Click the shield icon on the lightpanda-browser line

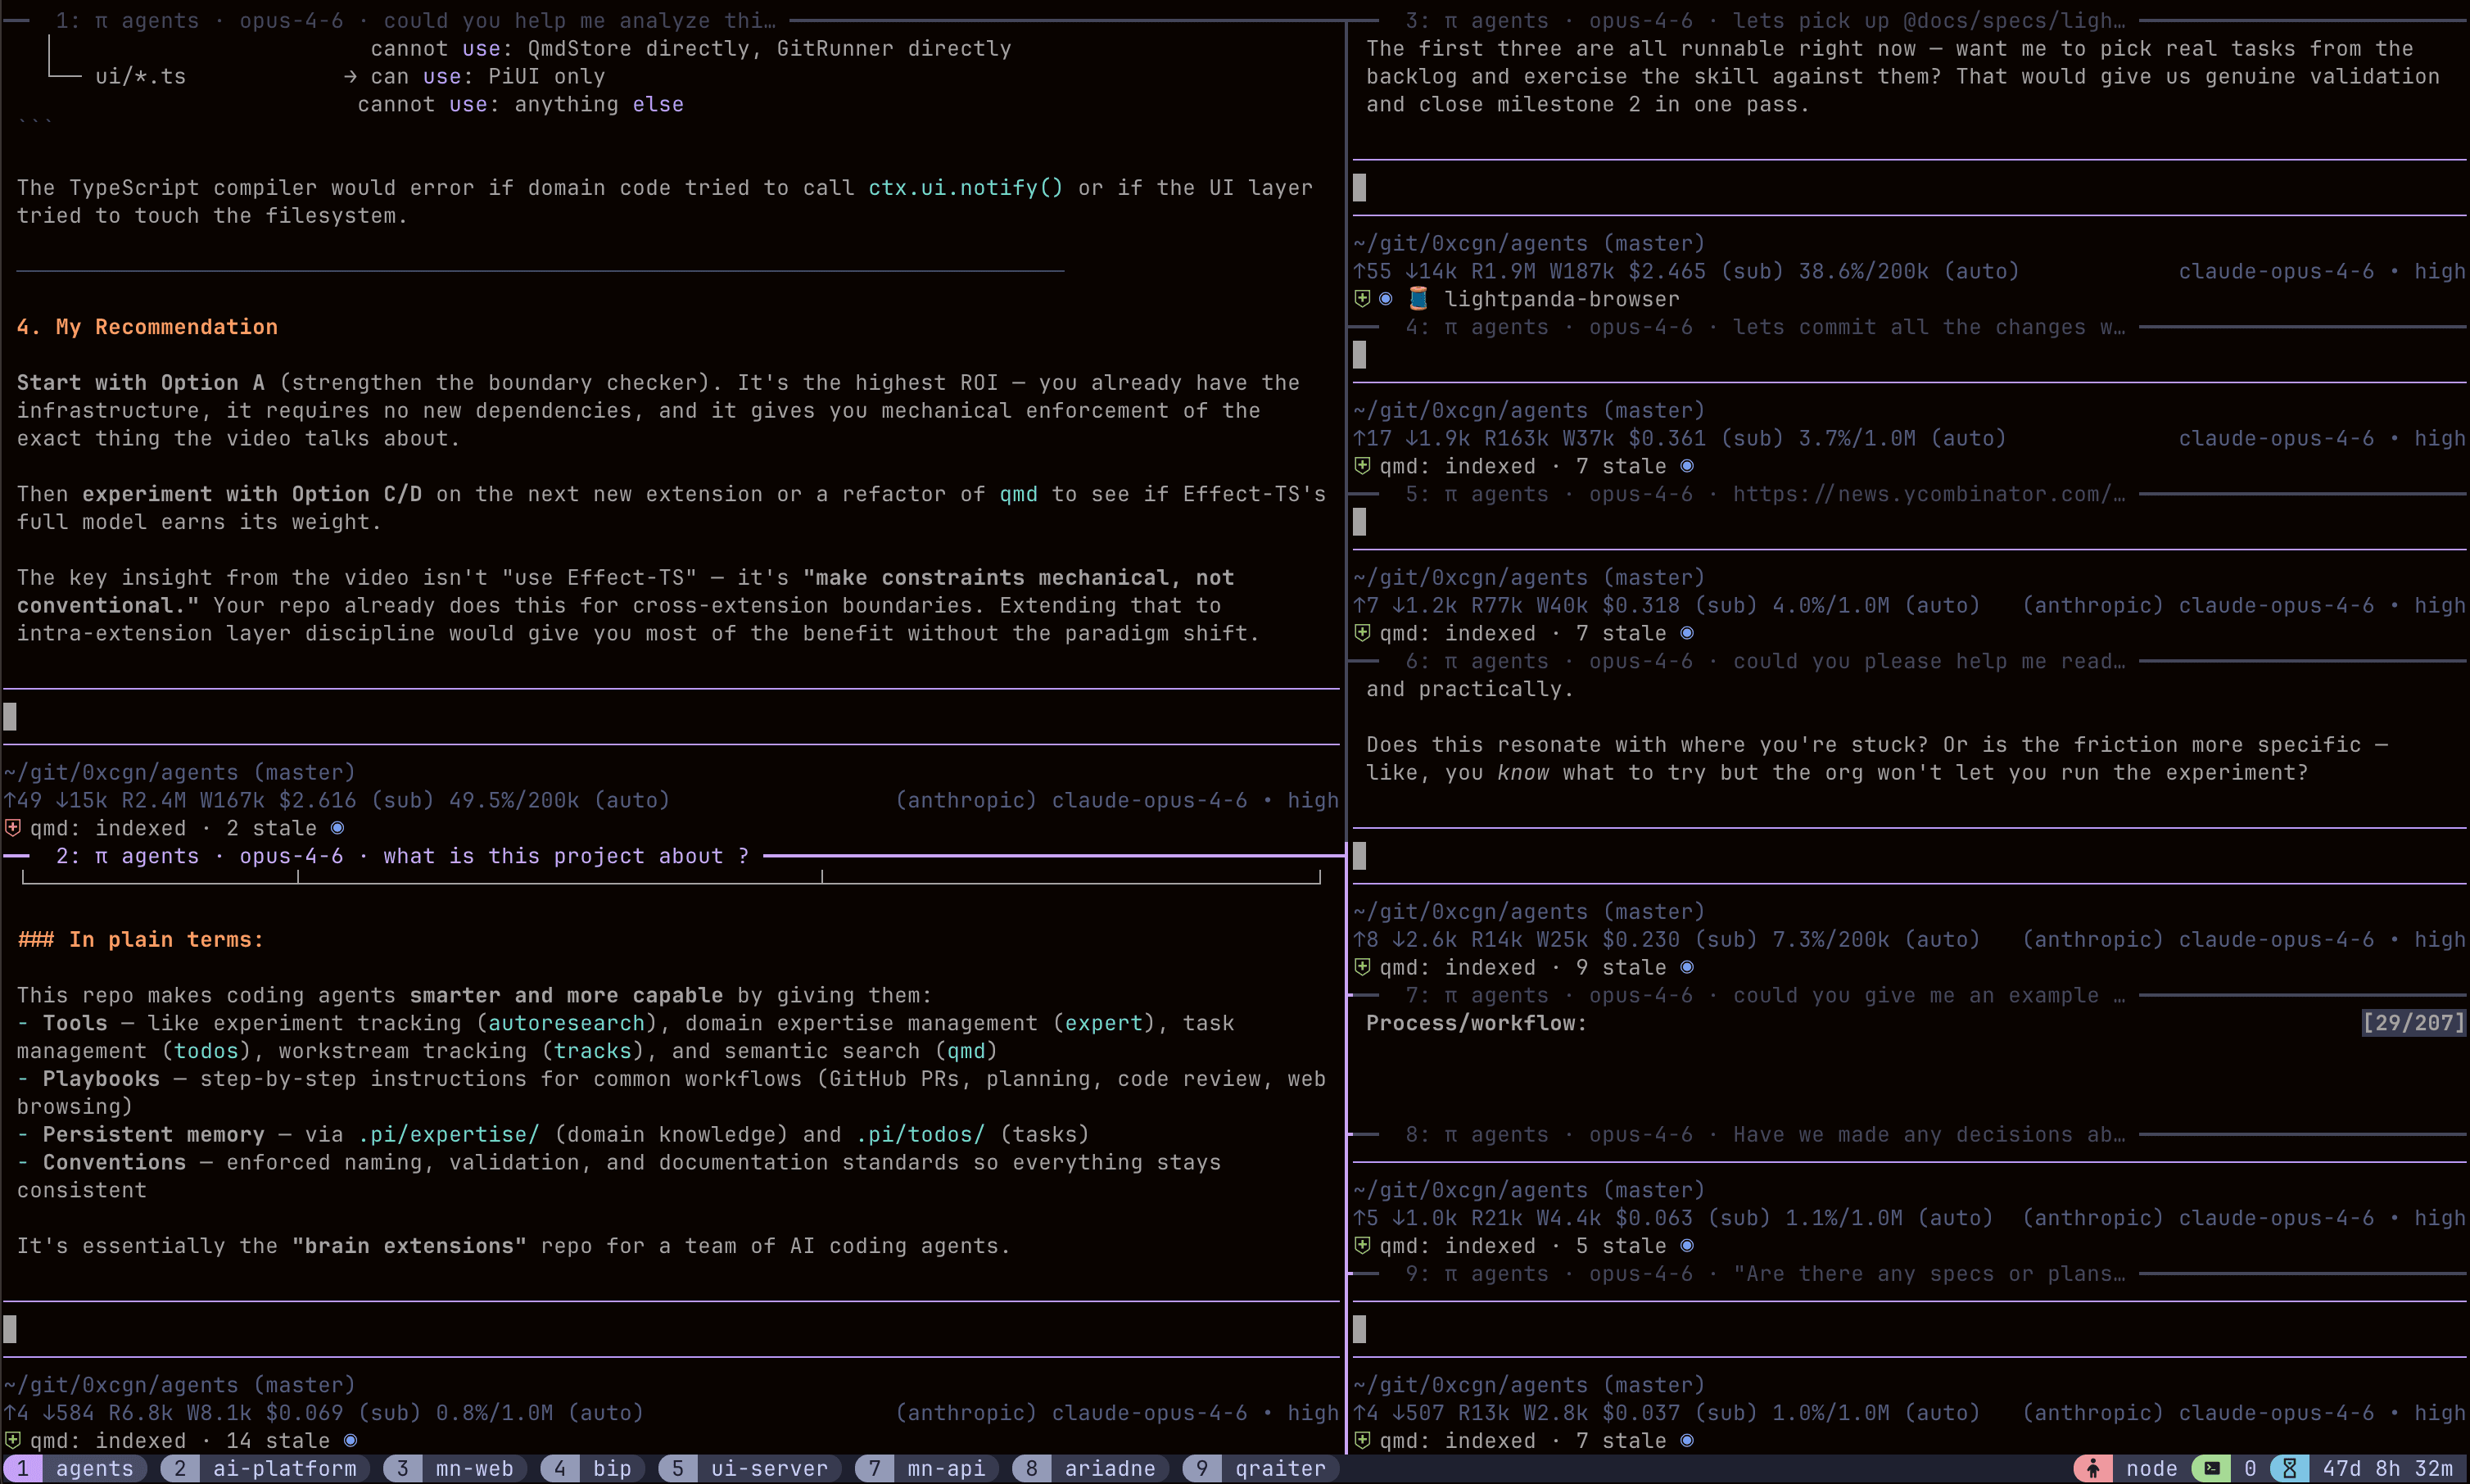1362,298
